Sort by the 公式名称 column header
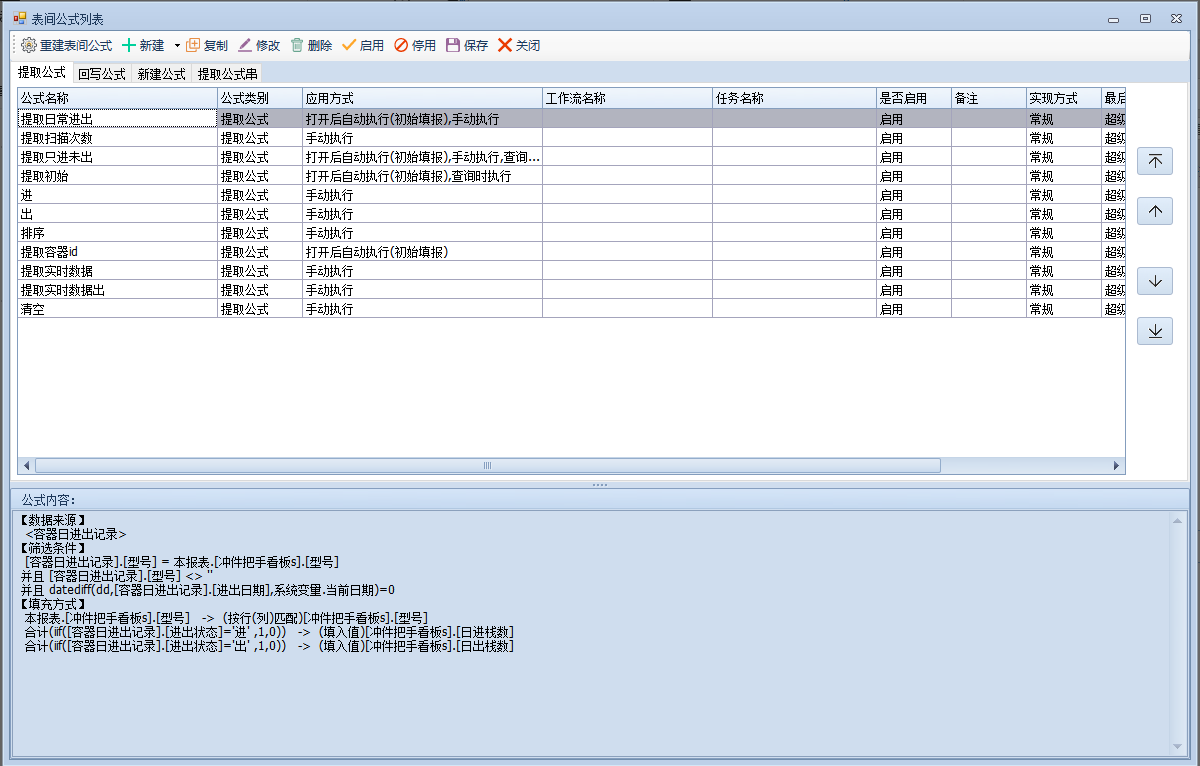The image size is (1200, 766). (x=117, y=98)
